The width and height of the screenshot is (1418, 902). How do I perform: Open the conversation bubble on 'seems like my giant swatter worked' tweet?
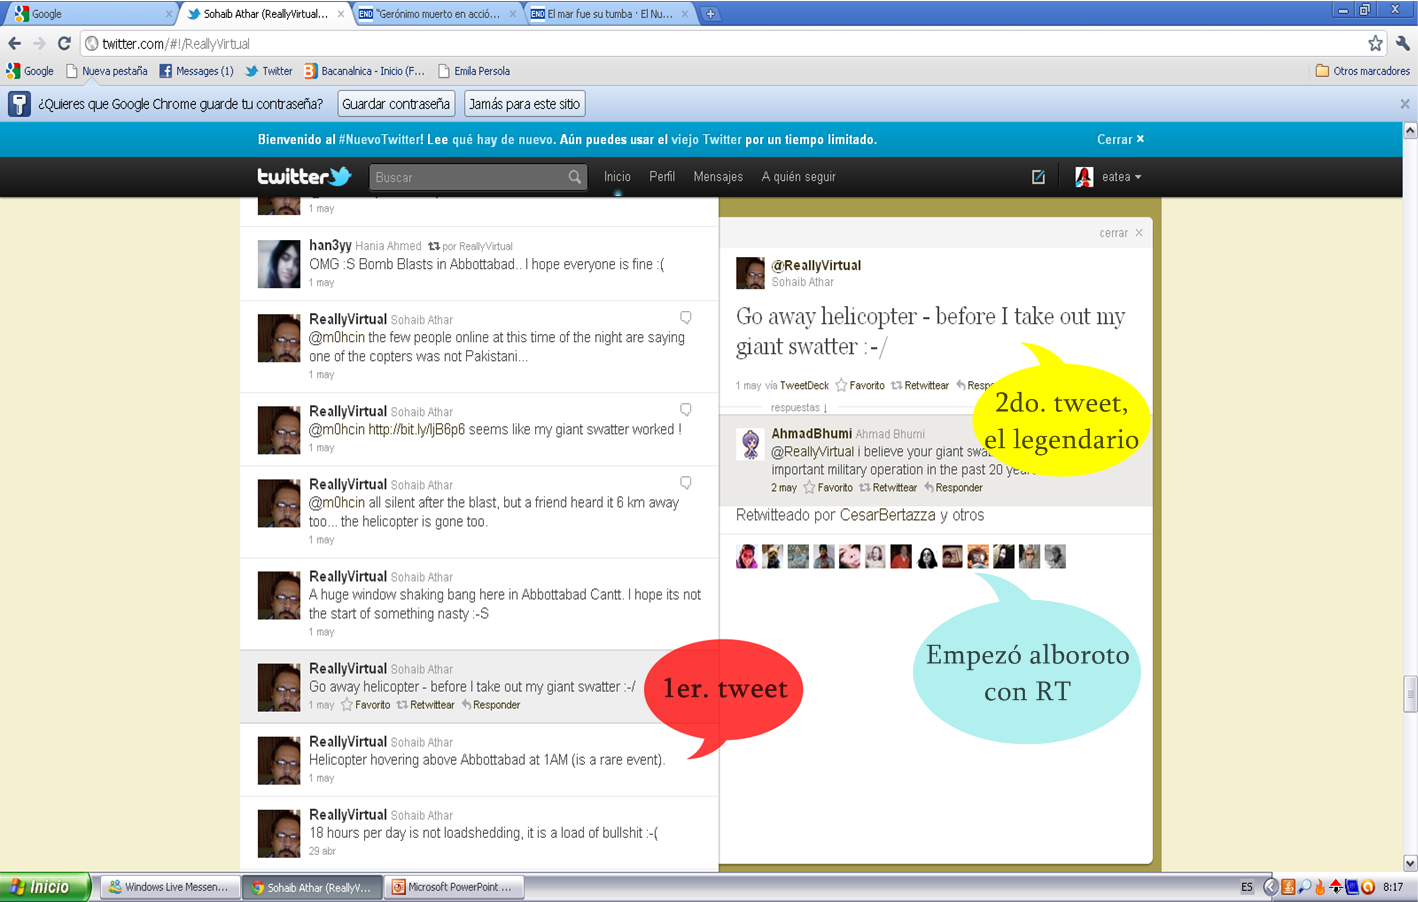click(x=686, y=409)
